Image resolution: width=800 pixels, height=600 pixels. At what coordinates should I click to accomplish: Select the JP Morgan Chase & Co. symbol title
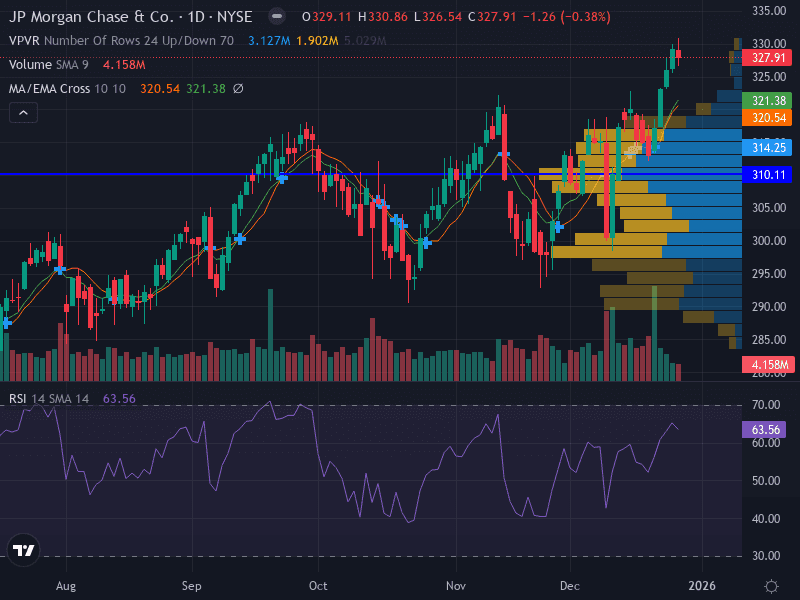pos(91,17)
